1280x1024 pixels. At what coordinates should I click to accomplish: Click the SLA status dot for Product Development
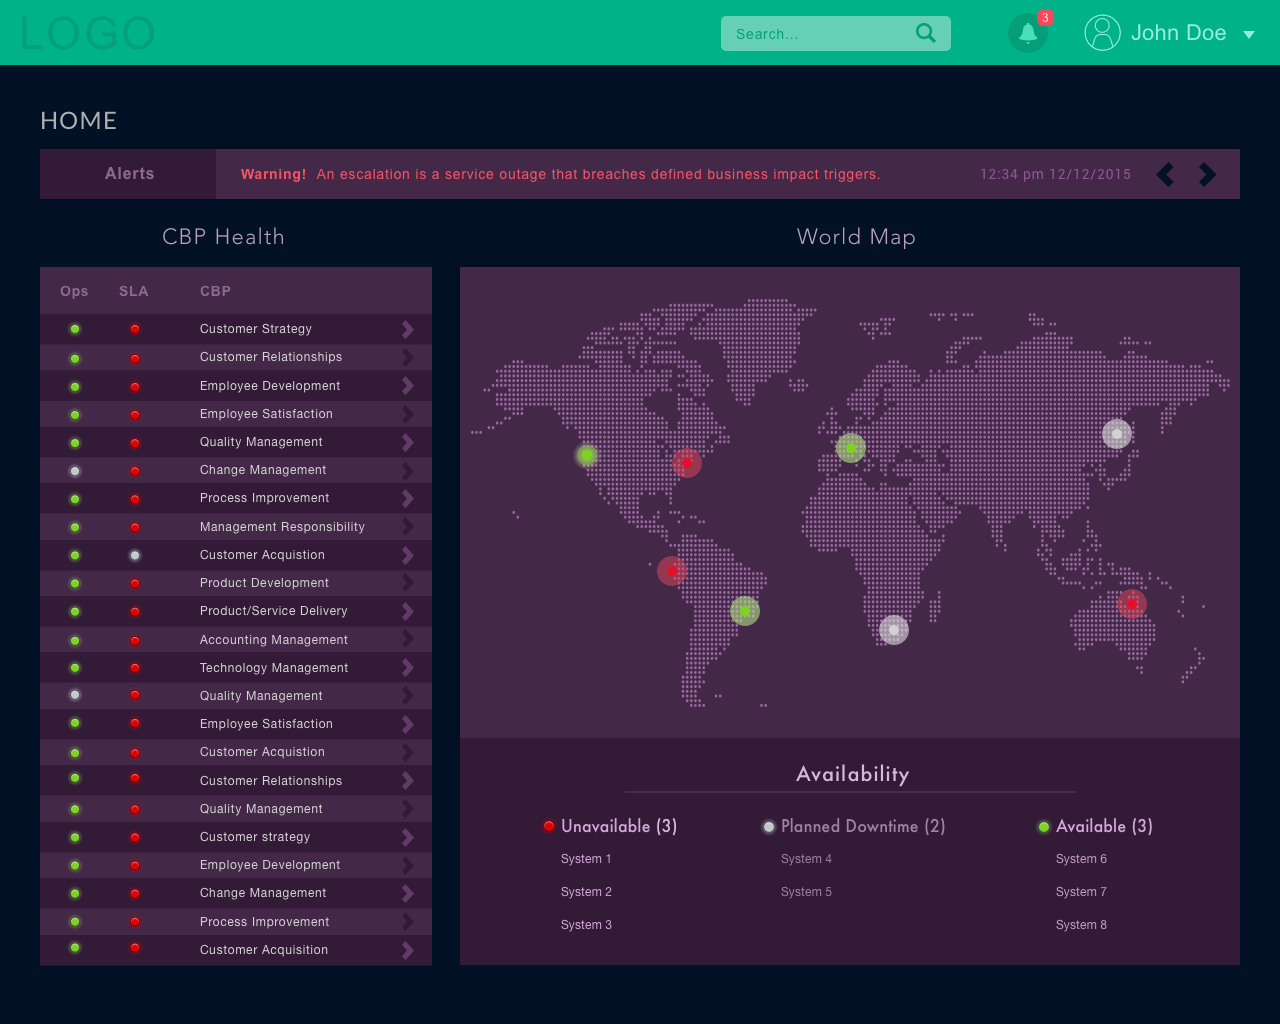tap(135, 583)
